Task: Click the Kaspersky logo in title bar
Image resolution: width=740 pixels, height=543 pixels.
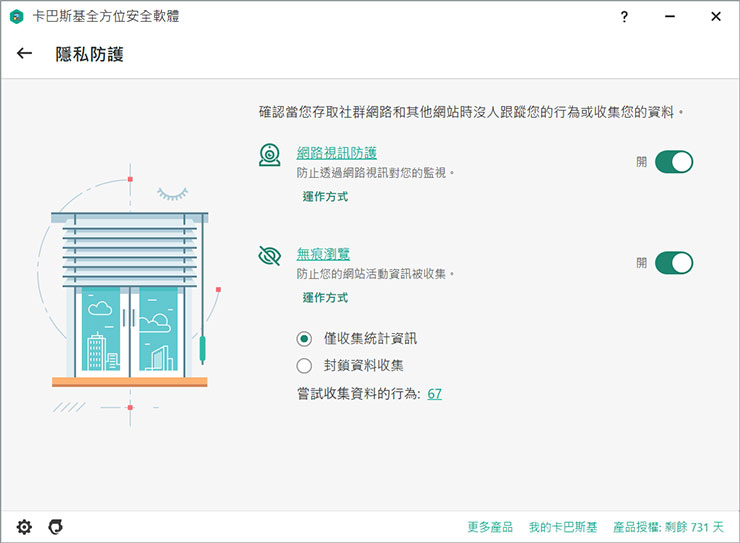Action: [17, 17]
